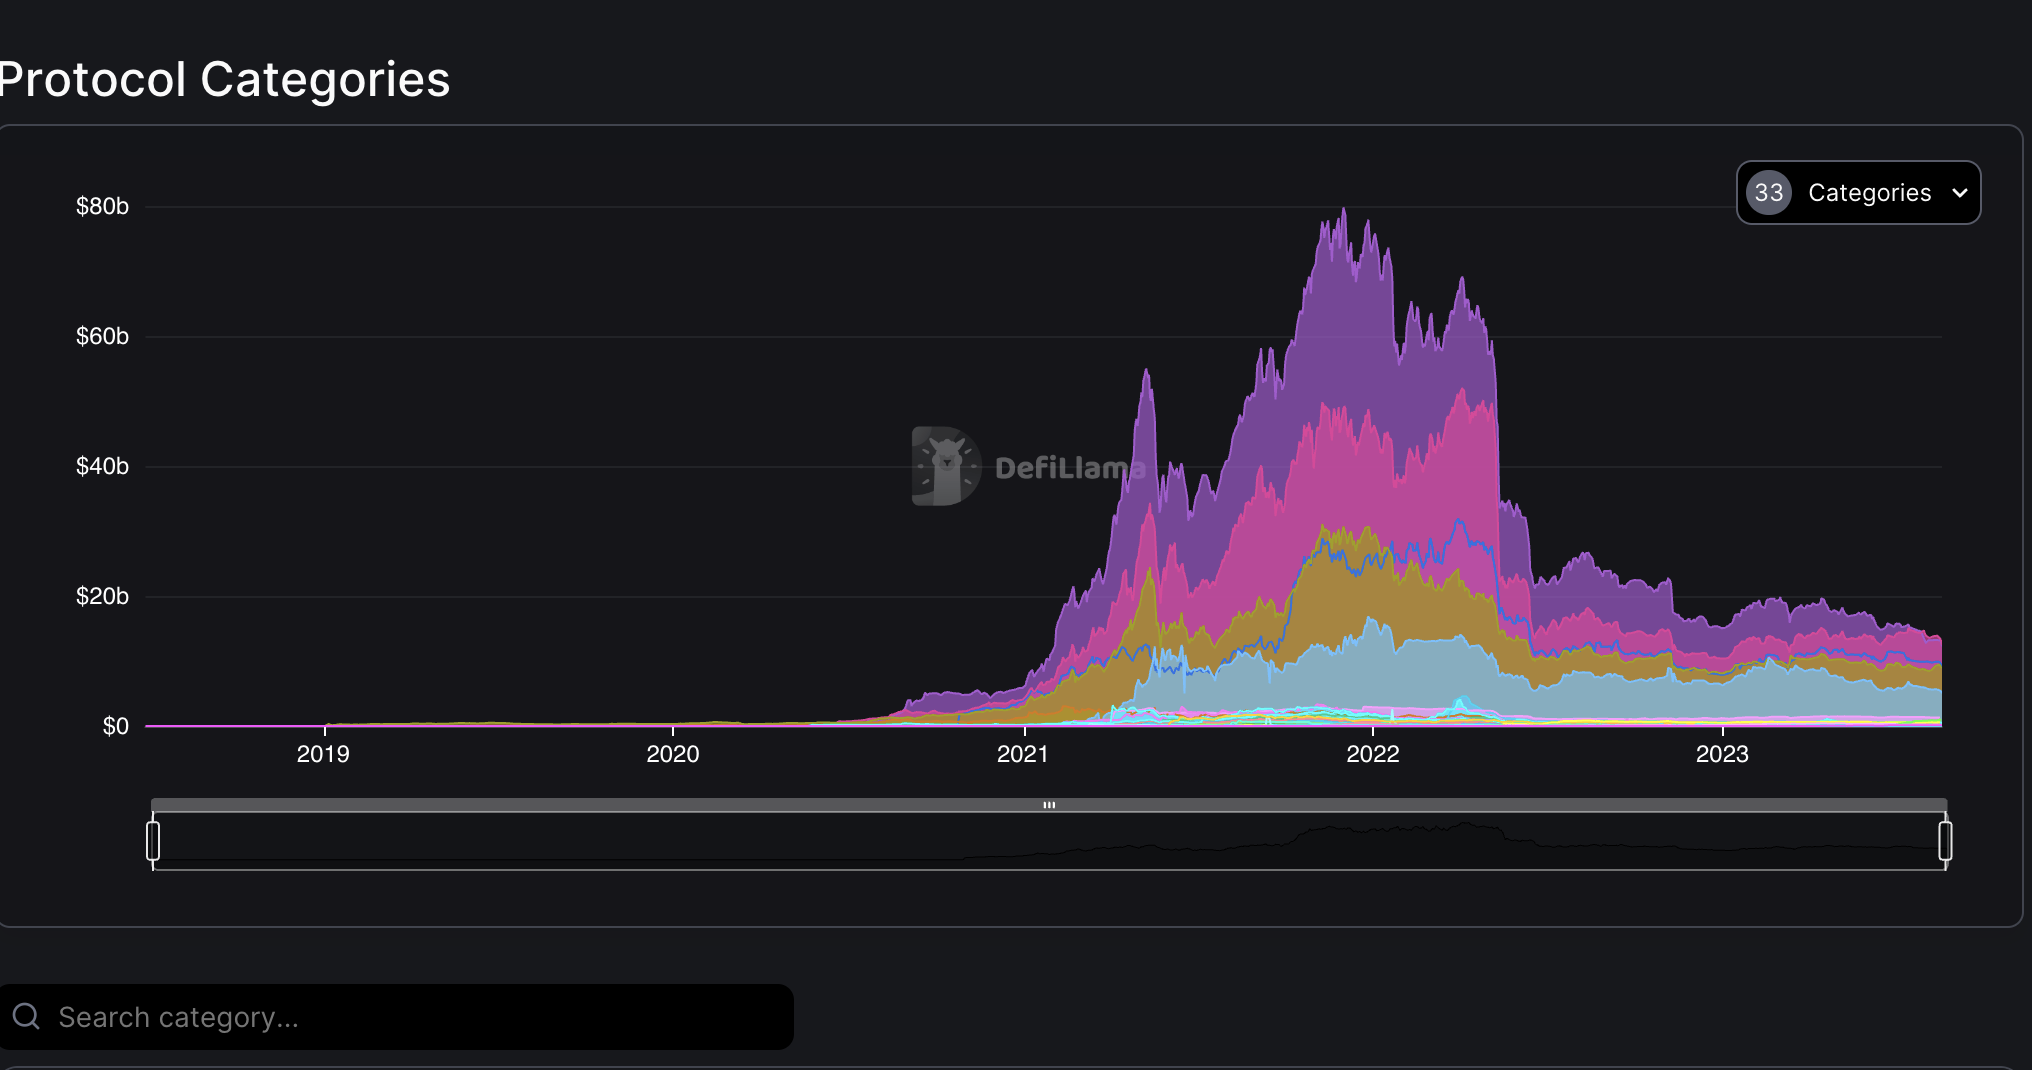
Task: Click the 2021 x-axis label
Action: 1023,754
